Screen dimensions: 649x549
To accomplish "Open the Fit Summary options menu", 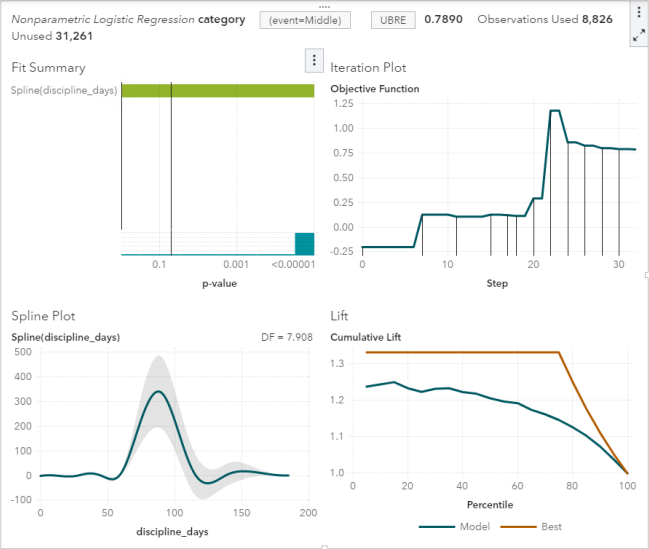I will 314,60.
